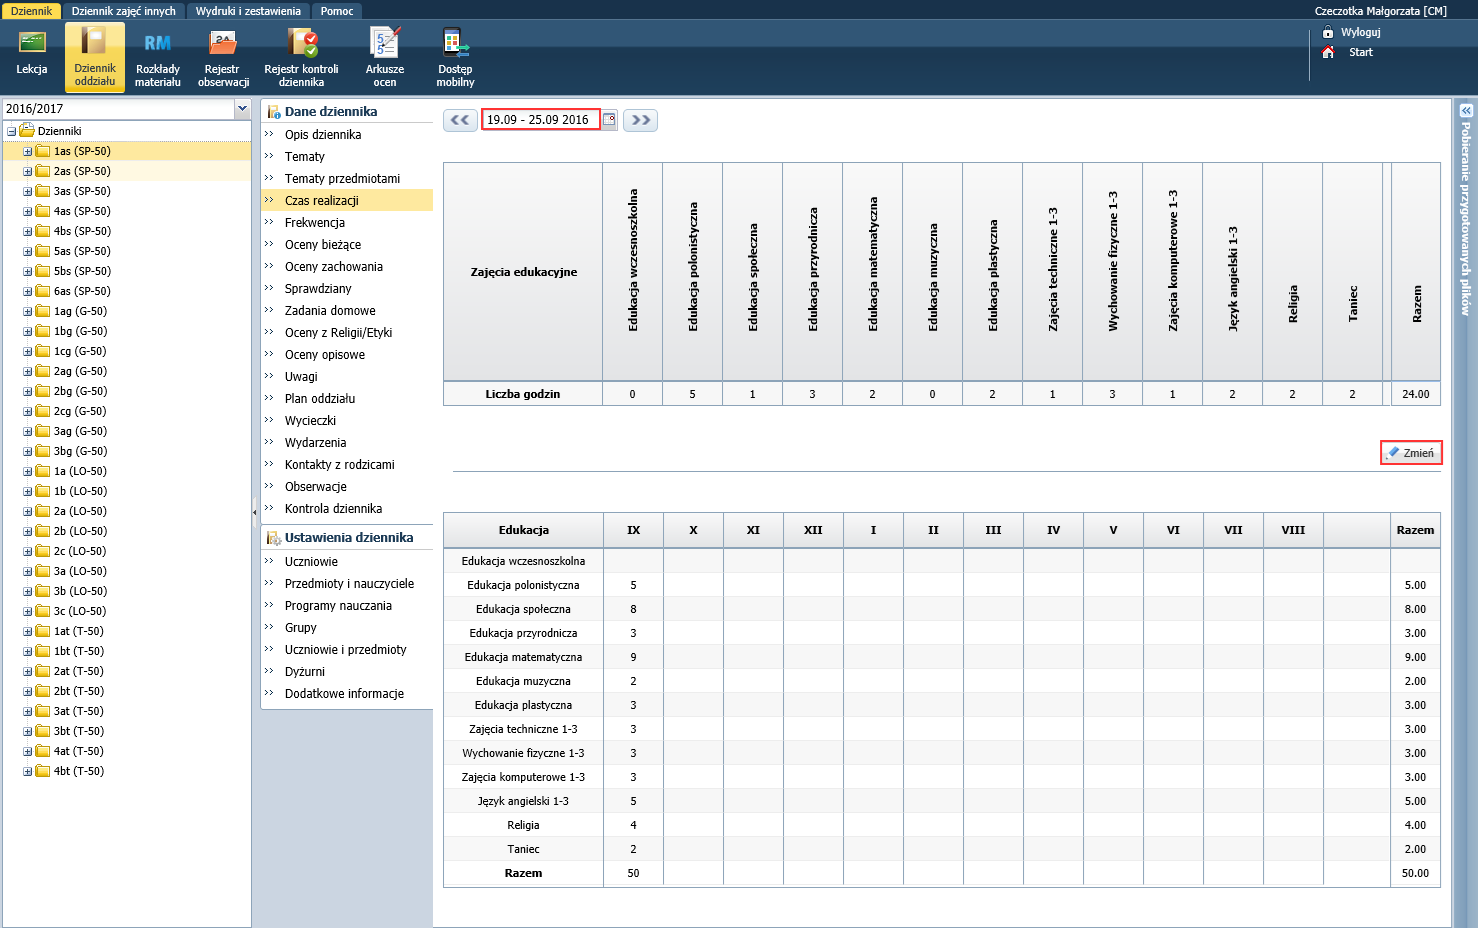The width and height of the screenshot is (1478, 928).
Task: Click the 1ag (G-50) folder icon
Action: (x=43, y=311)
